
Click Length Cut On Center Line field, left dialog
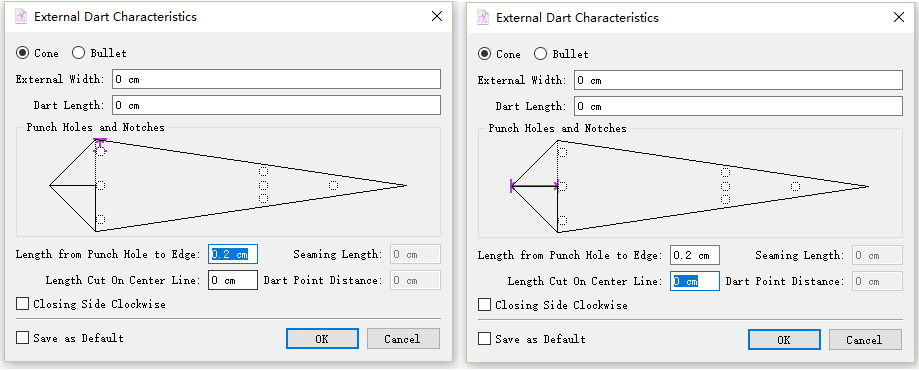[233, 280]
